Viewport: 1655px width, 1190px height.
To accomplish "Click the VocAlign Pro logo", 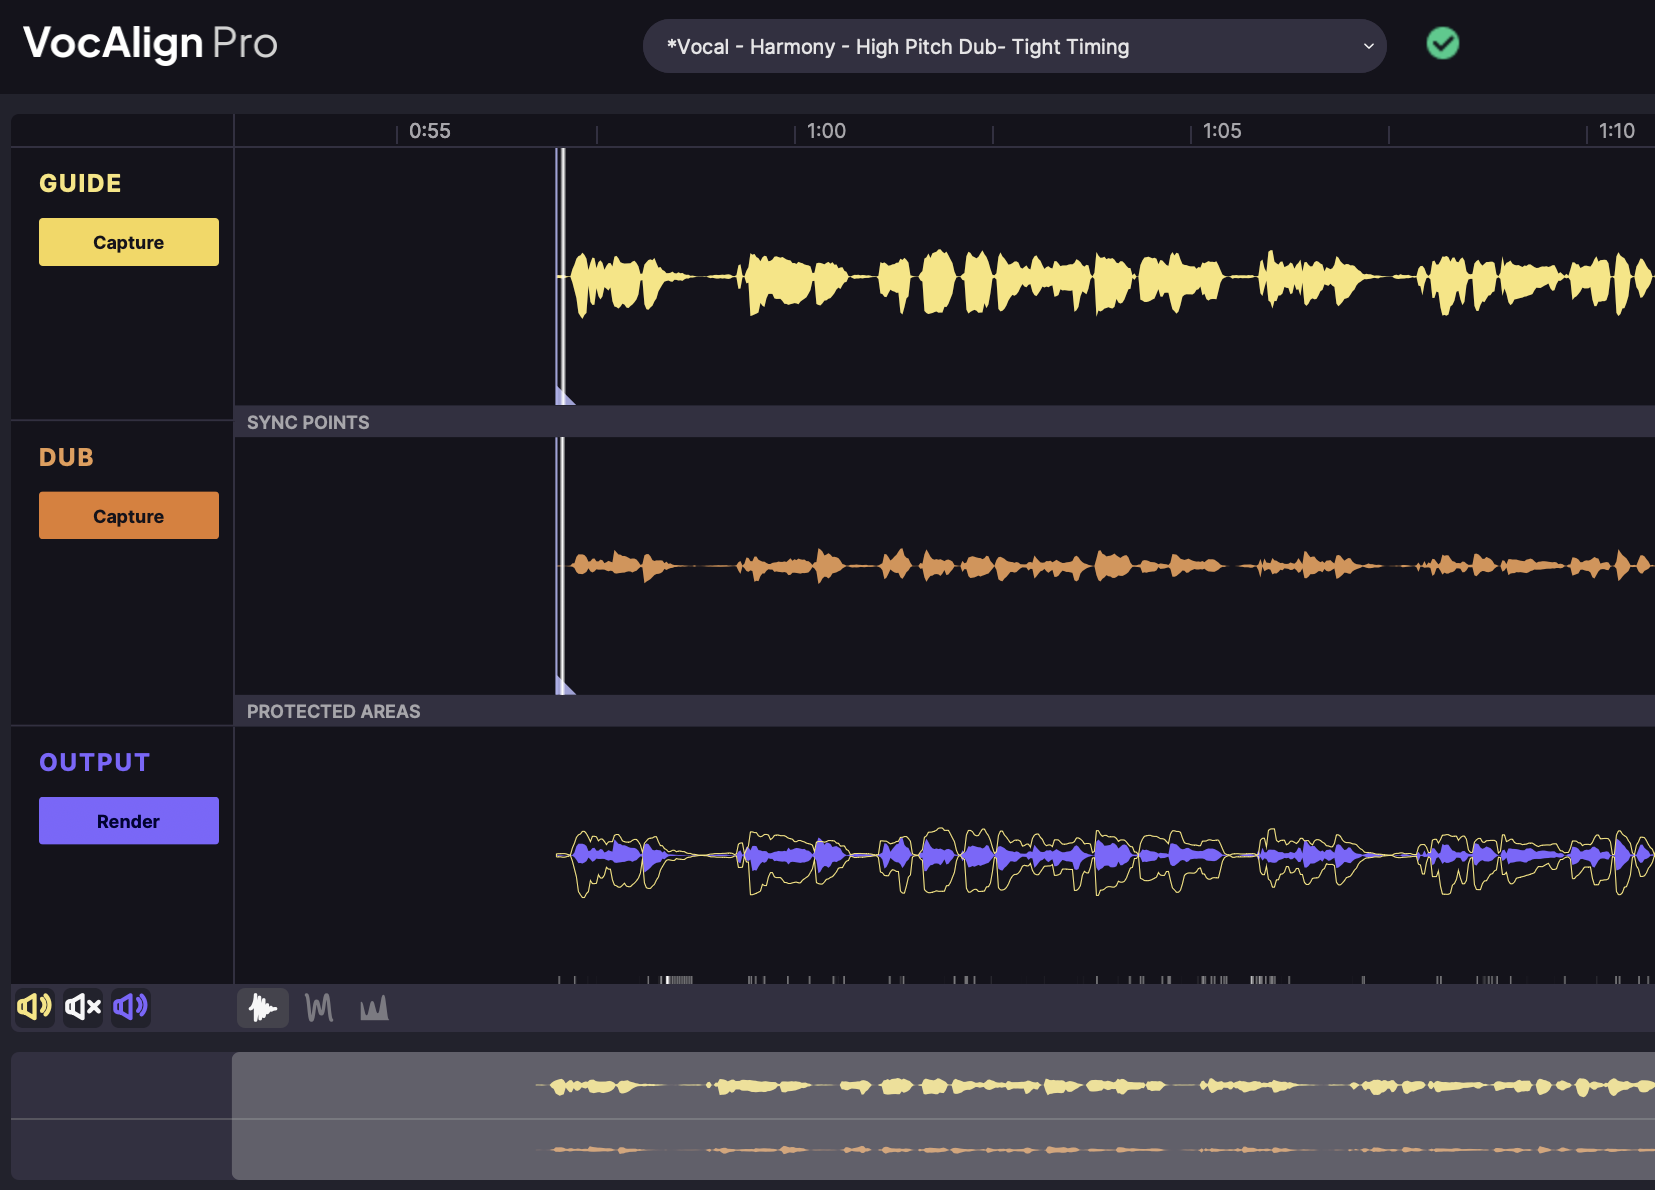I will pyautogui.click(x=150, y=43).
